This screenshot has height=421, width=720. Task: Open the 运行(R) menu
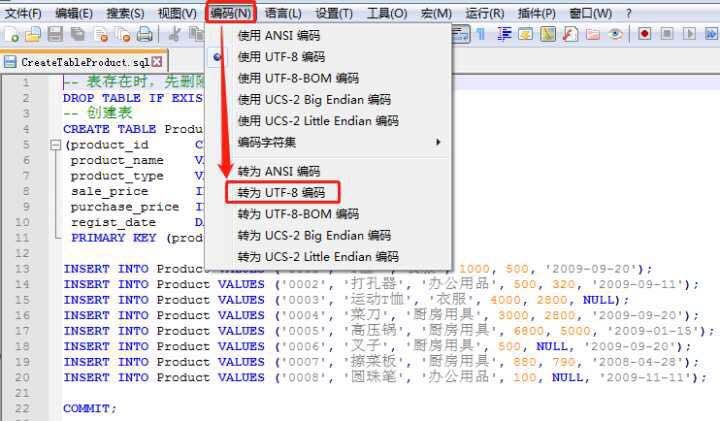click(x=485, y=13)
